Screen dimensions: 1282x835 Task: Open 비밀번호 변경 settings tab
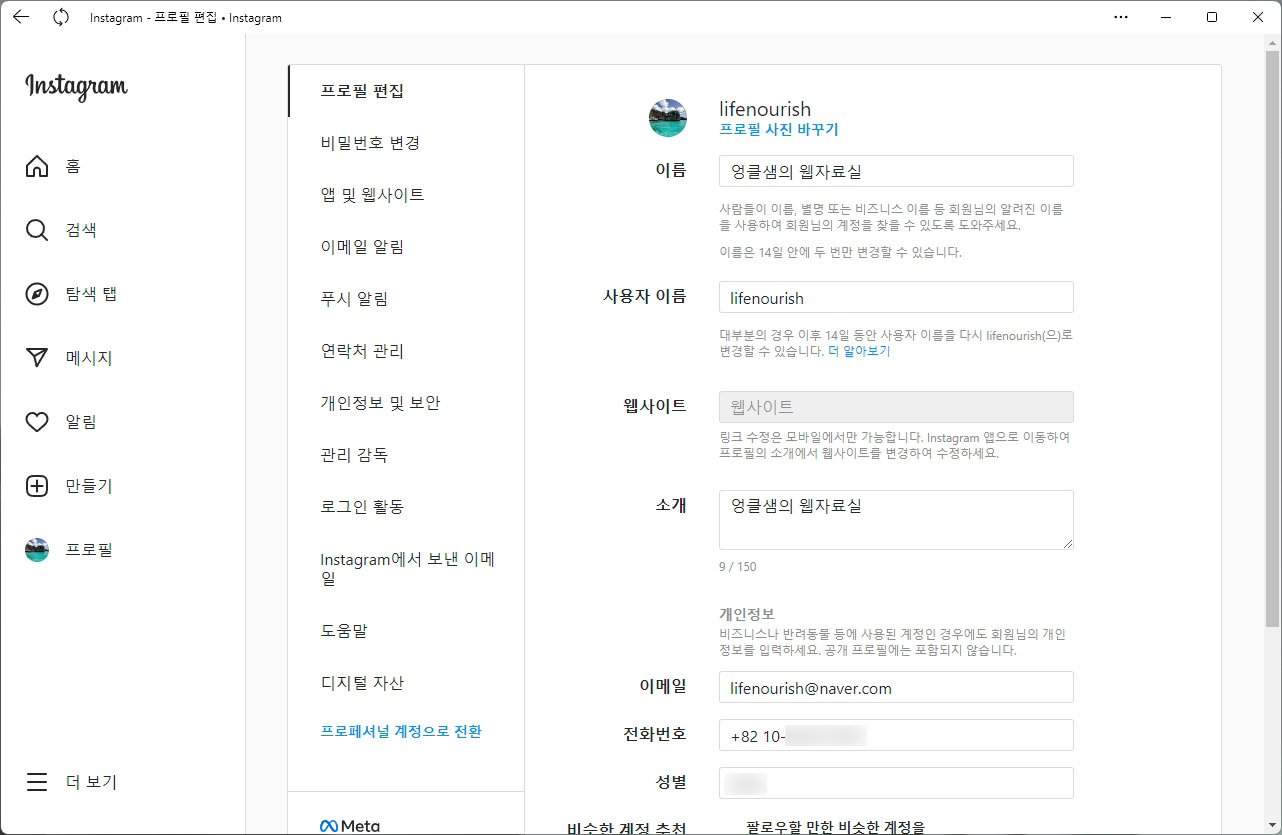pyautogui.click(x=406, y=143)
